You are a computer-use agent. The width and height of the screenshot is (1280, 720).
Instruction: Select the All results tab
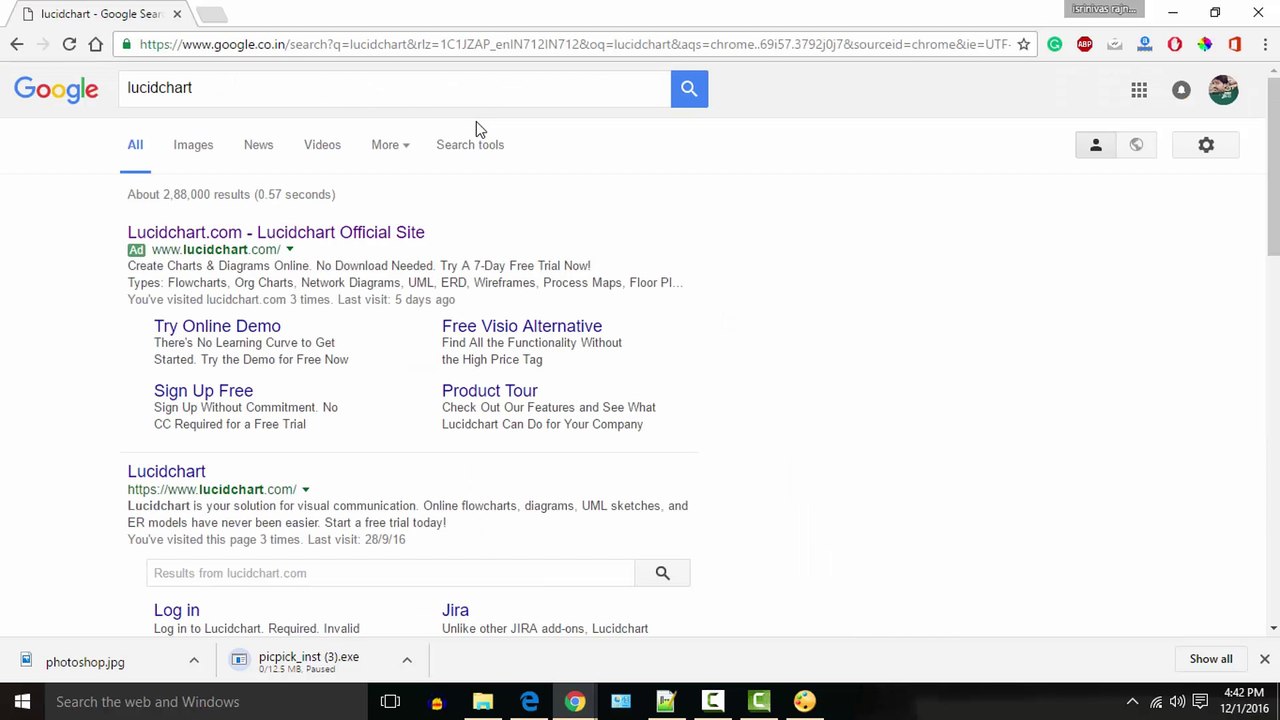pyautogui.click(x=135, y=145)
